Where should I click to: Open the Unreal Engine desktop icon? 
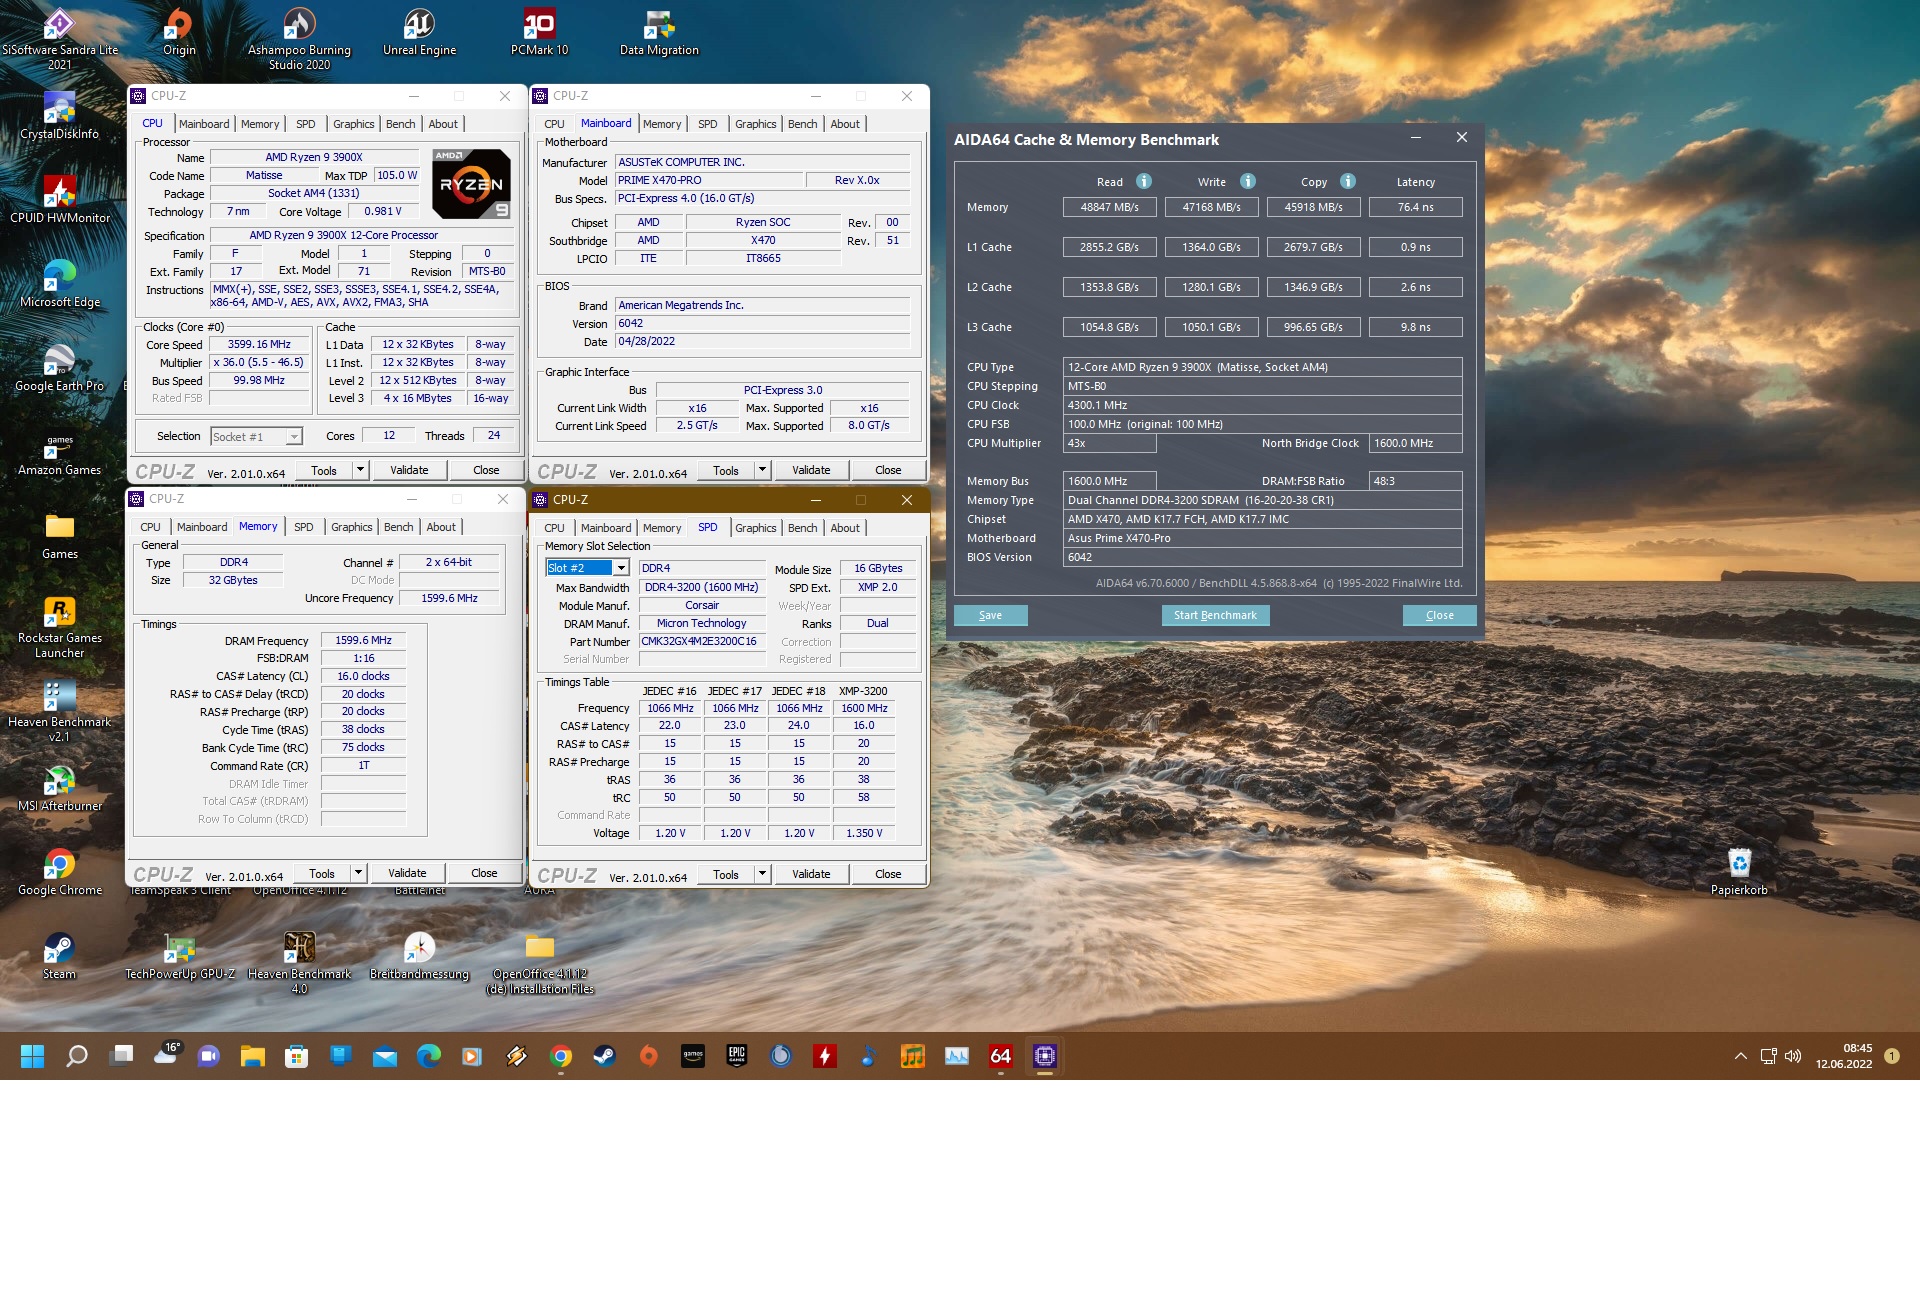coord(419,32)
